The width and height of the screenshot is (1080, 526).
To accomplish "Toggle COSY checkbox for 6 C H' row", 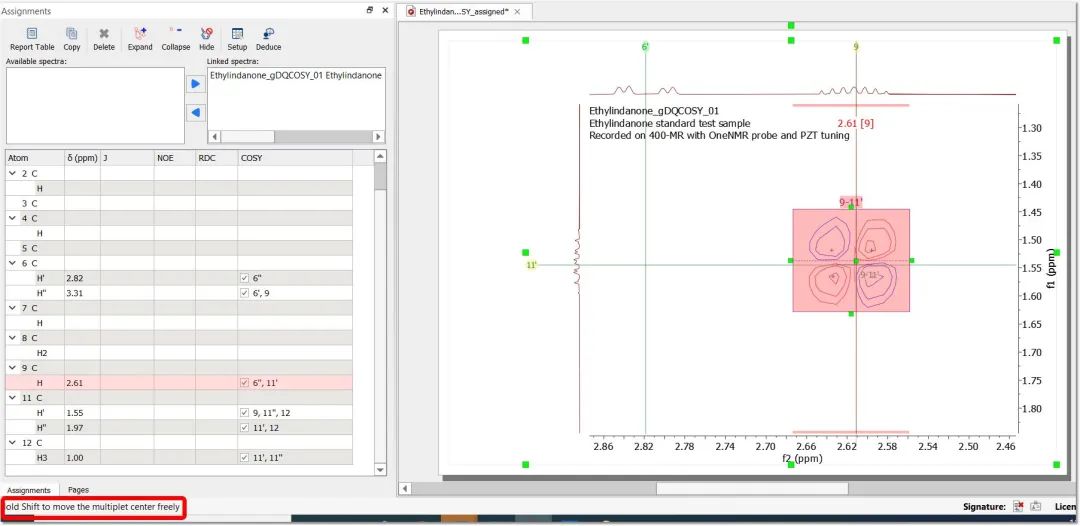I will click(x=245, y=278).
